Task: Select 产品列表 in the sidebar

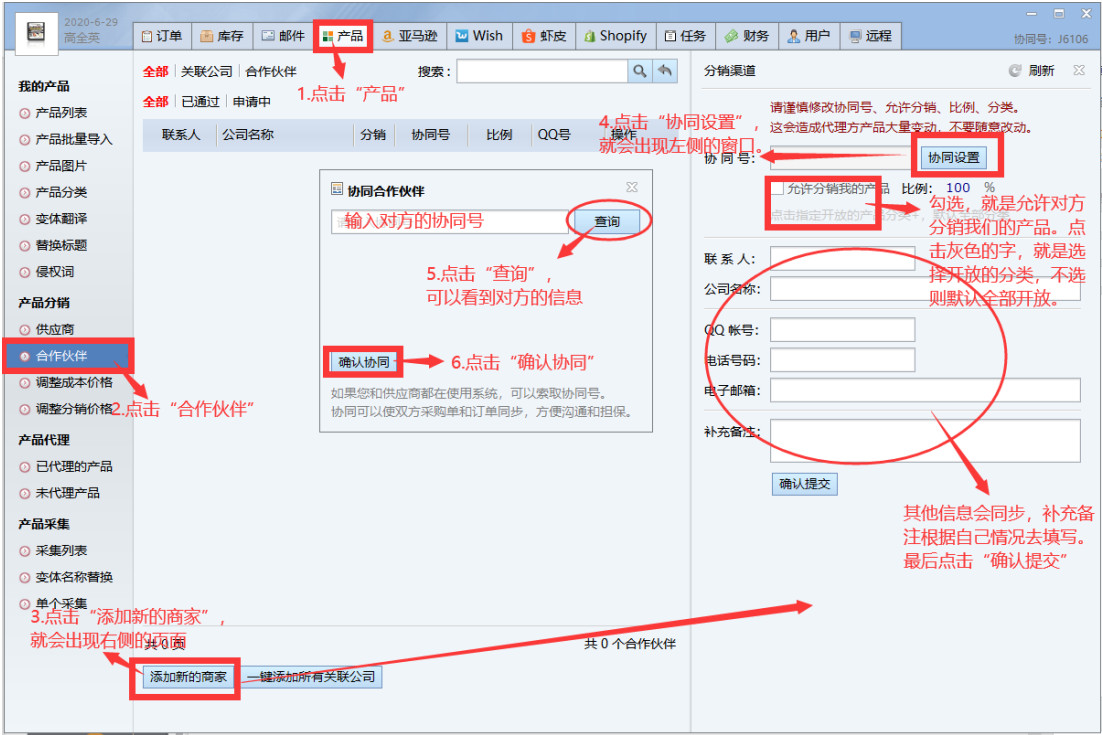Action: [x=60, y=113]
